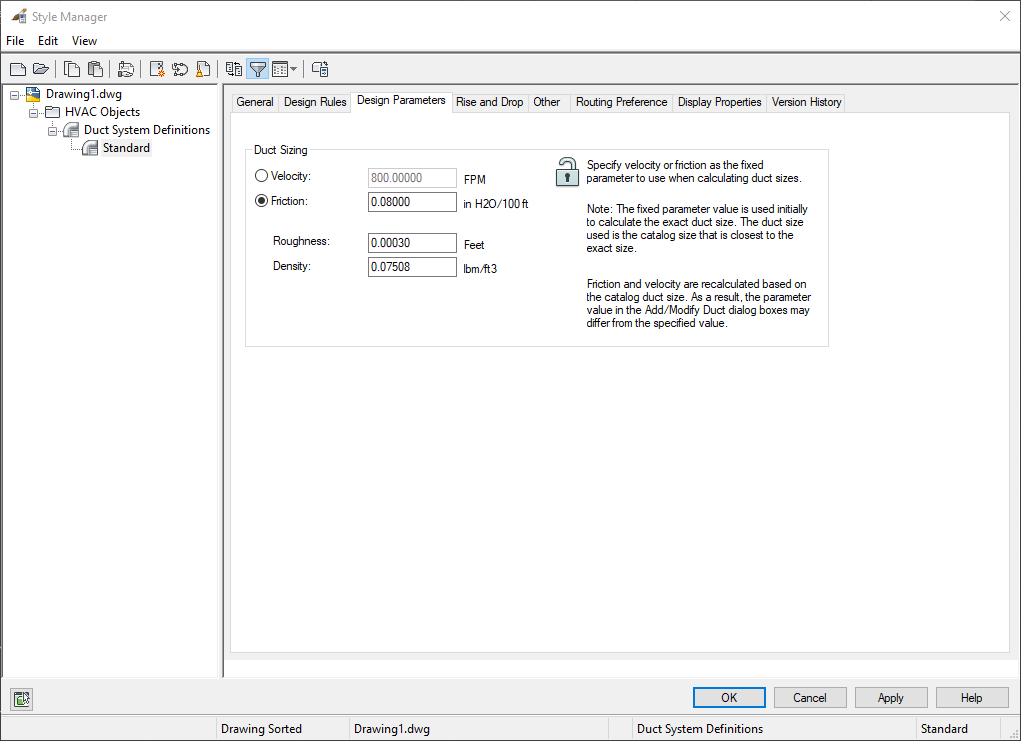The image size is (1021, 741).
Task: Select HVAC Objects tree label
Action: pos(102,112)
